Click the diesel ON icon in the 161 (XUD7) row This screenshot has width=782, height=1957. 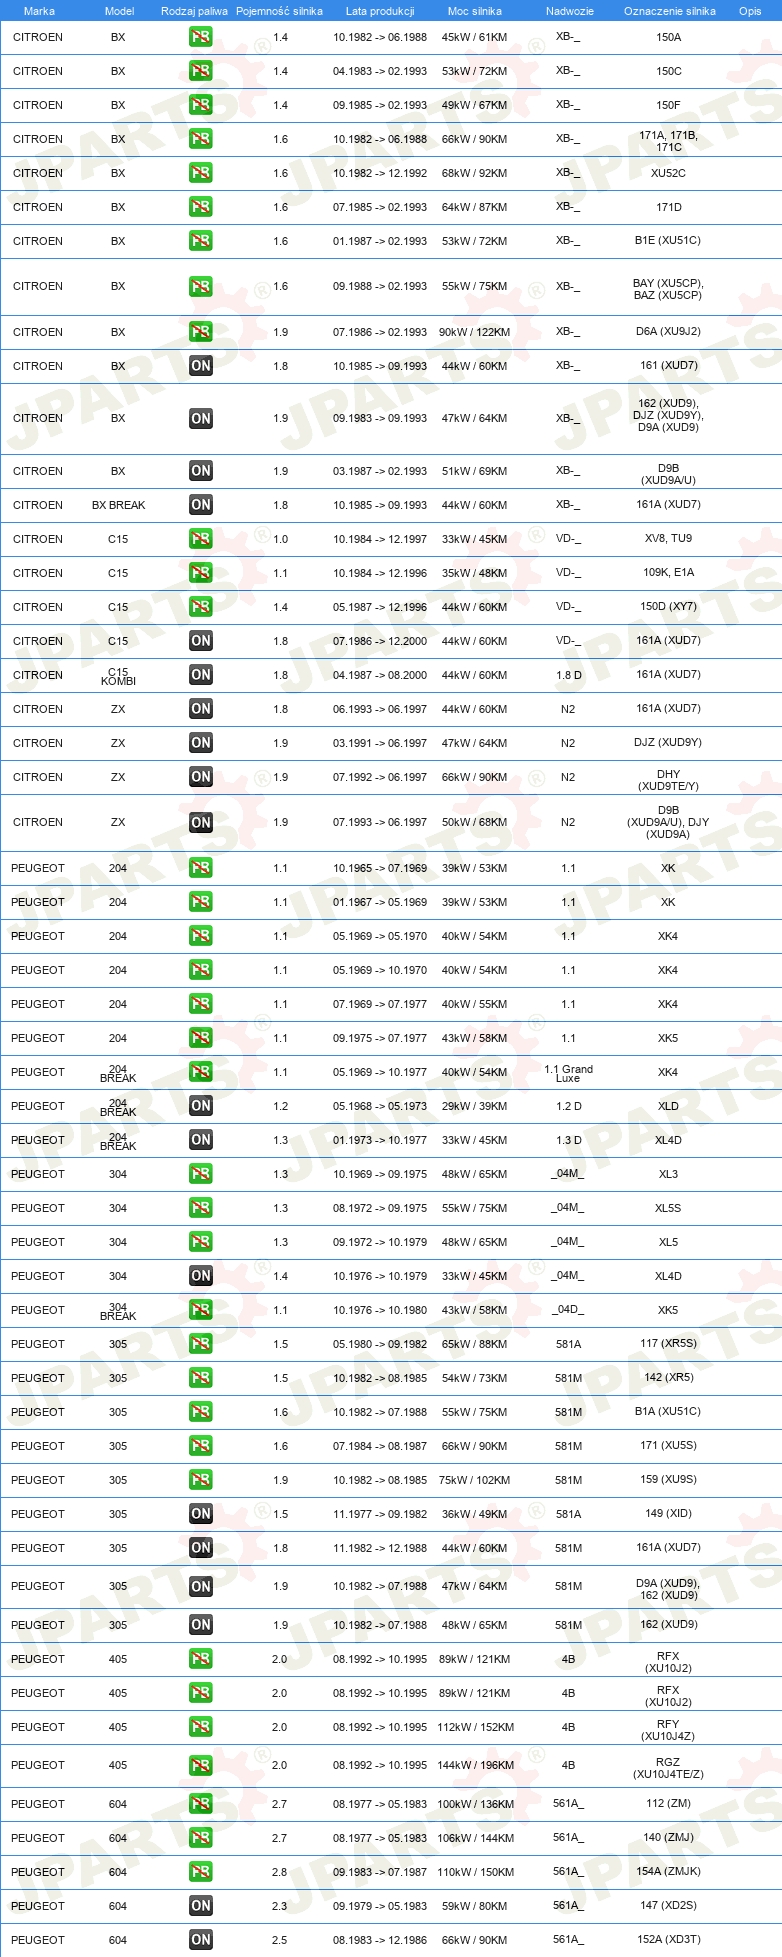coord(201,366)
